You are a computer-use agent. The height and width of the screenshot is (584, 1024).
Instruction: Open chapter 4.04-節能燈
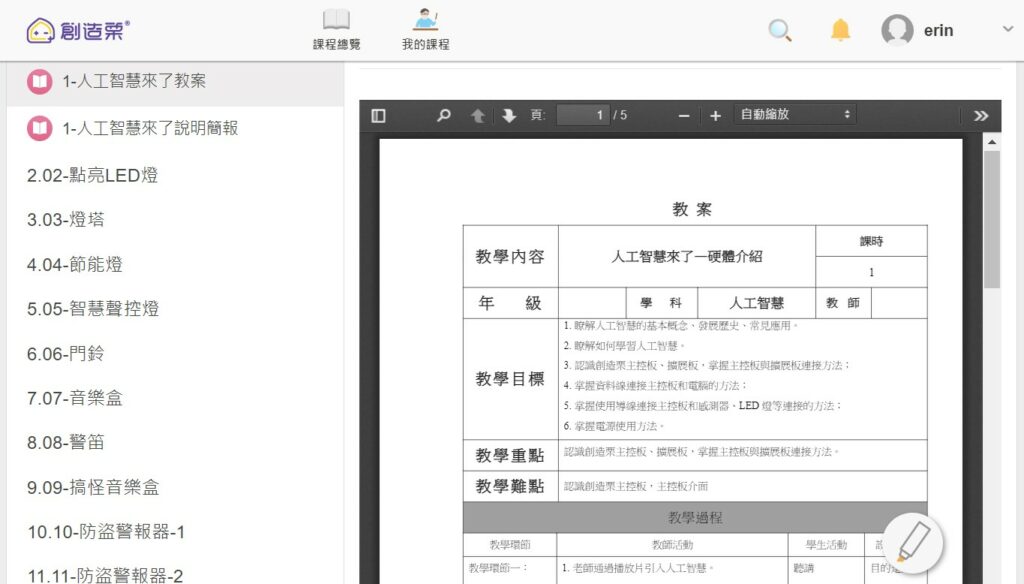(x=74, y=265)
